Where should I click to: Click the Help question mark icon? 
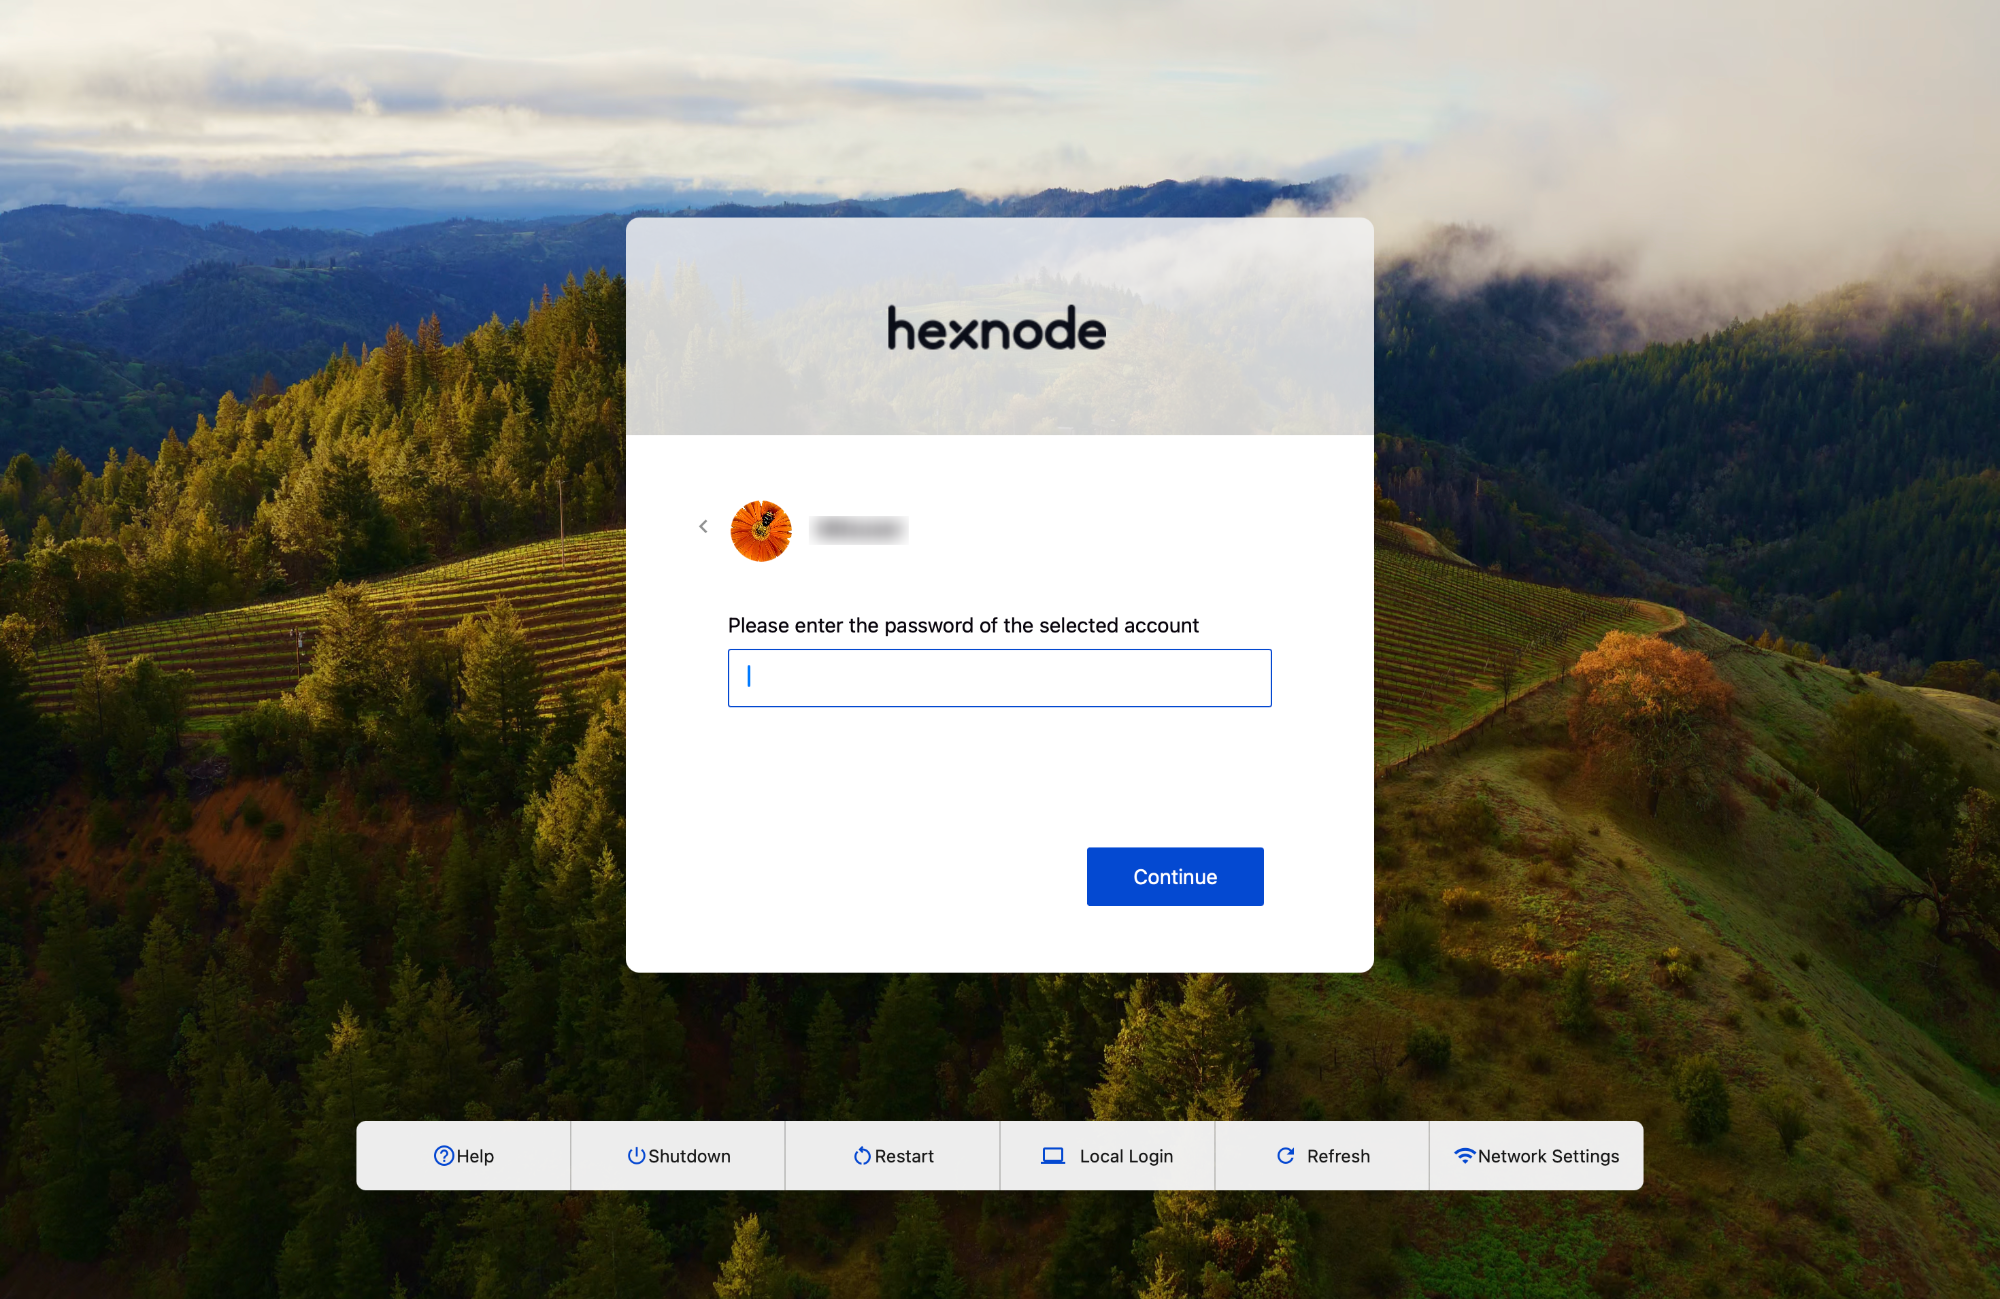point(444,1156)
